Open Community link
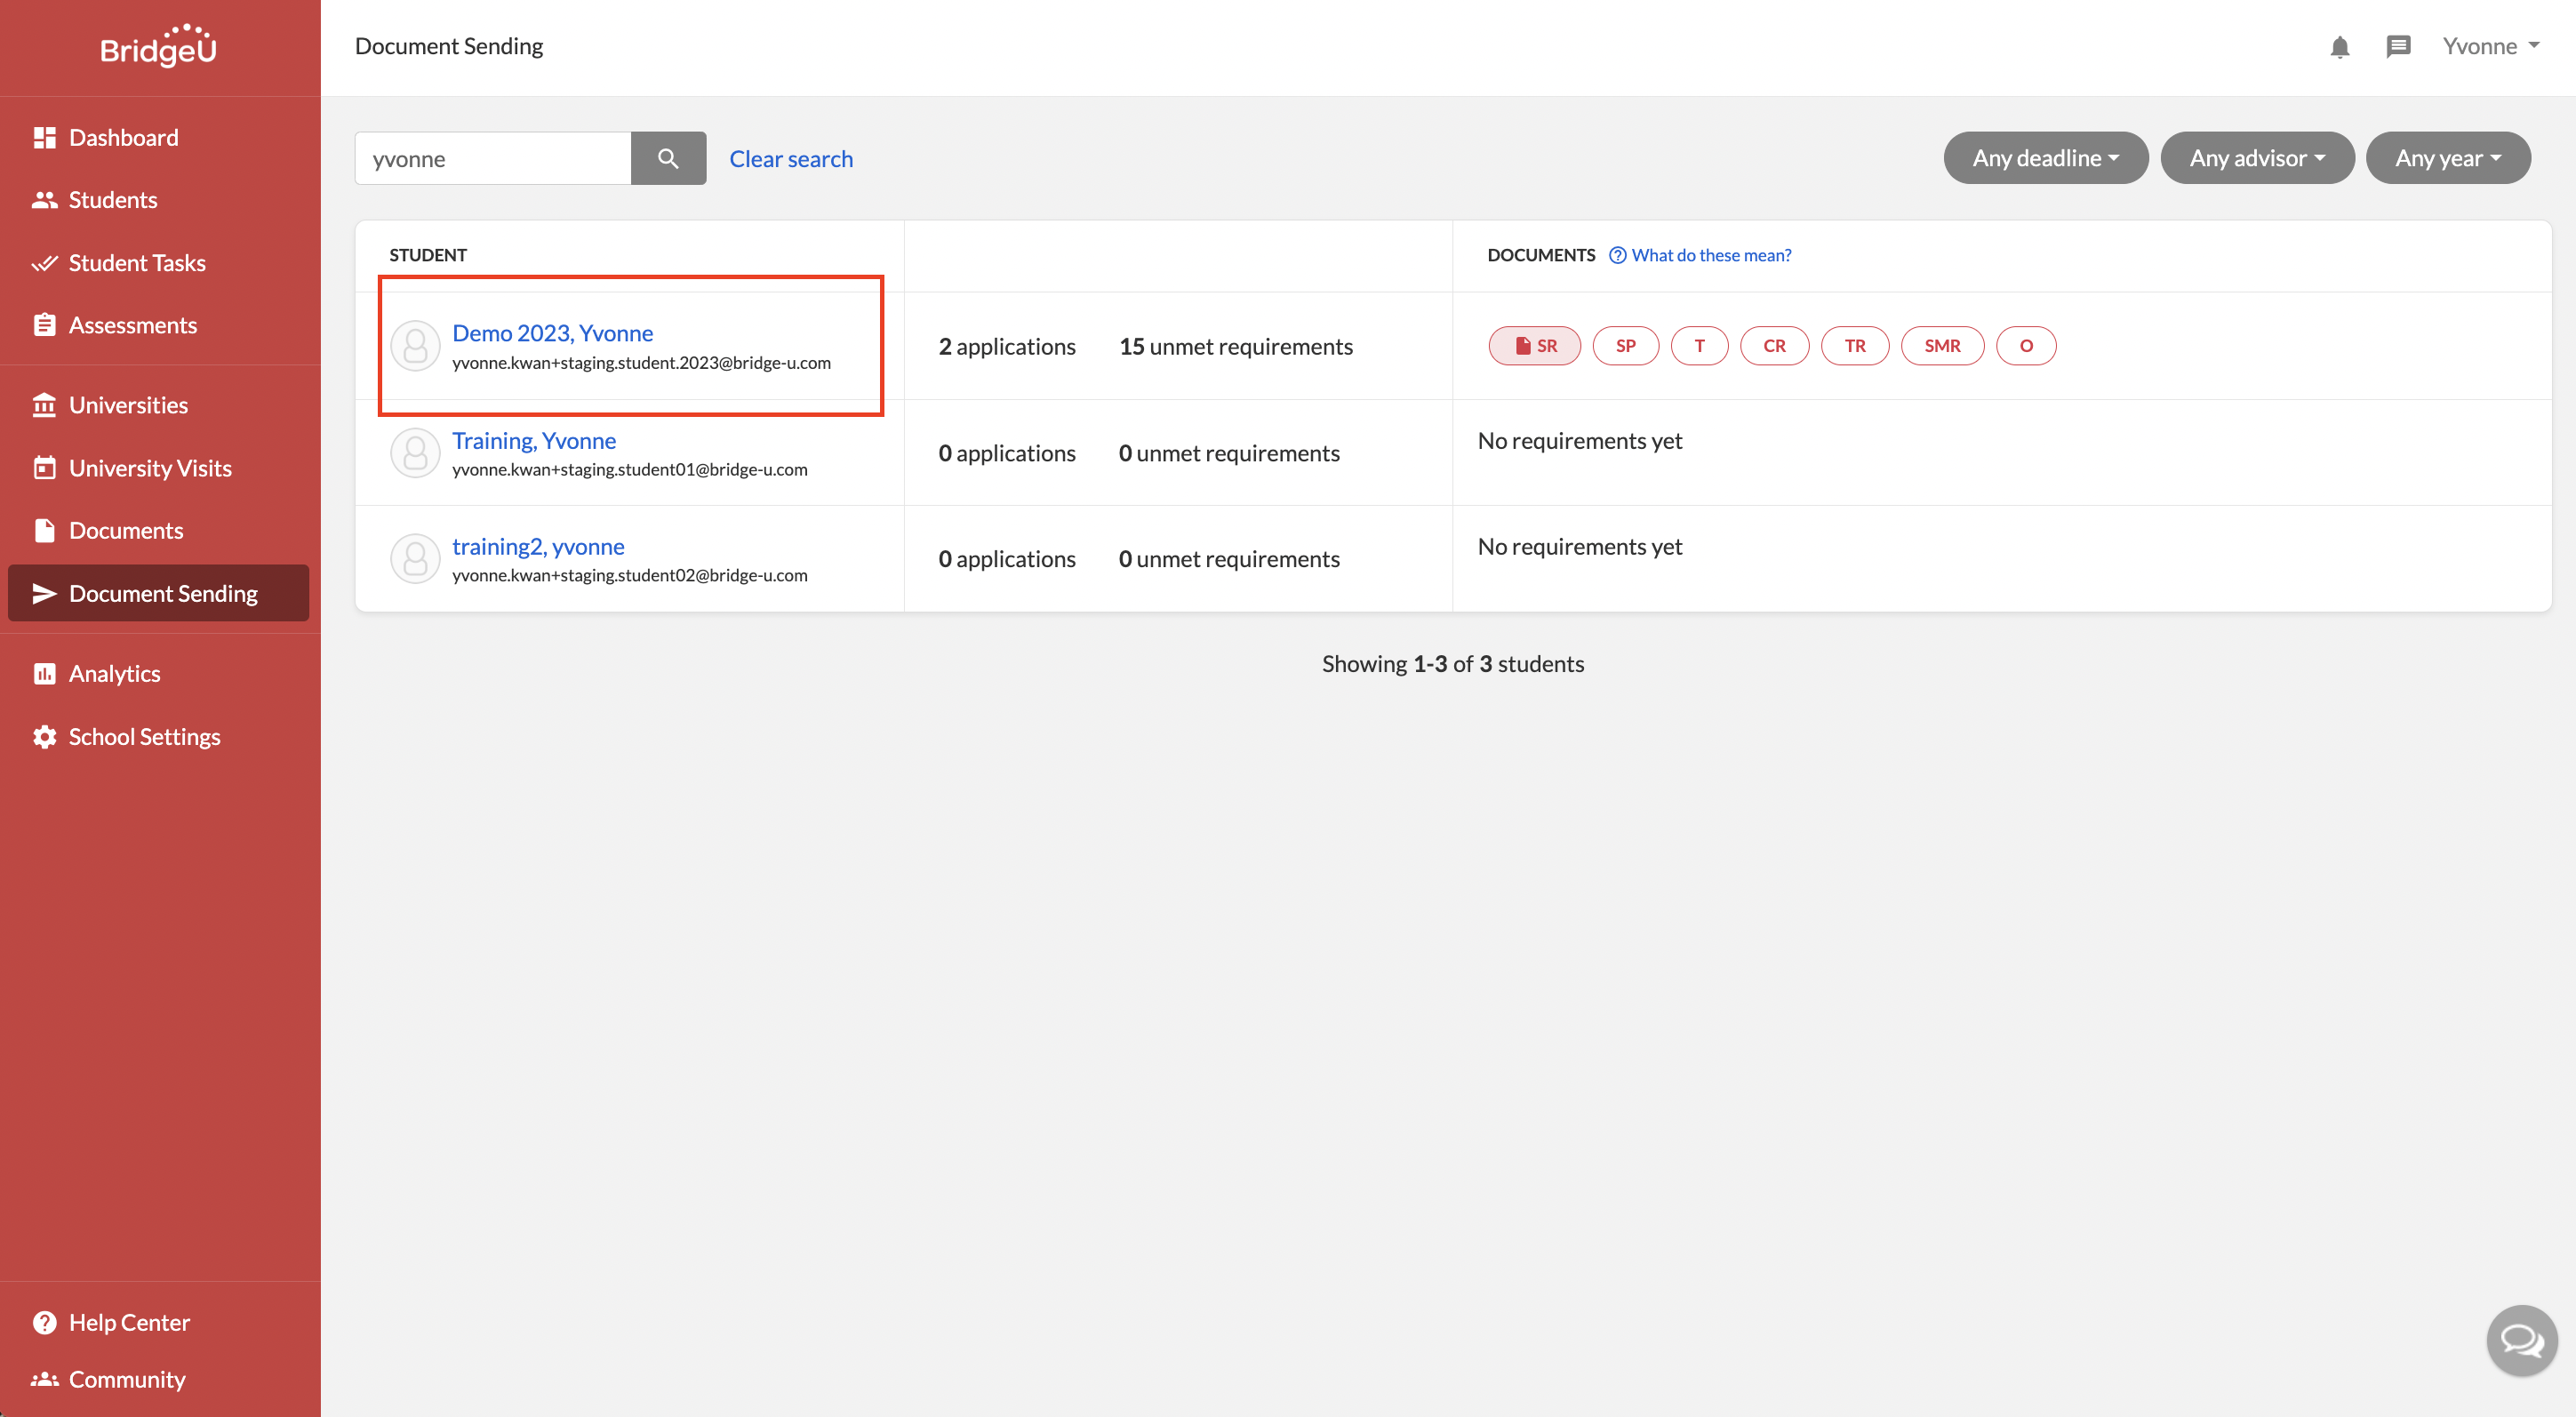2576x1417 pixels. (x=127, y=1379)
